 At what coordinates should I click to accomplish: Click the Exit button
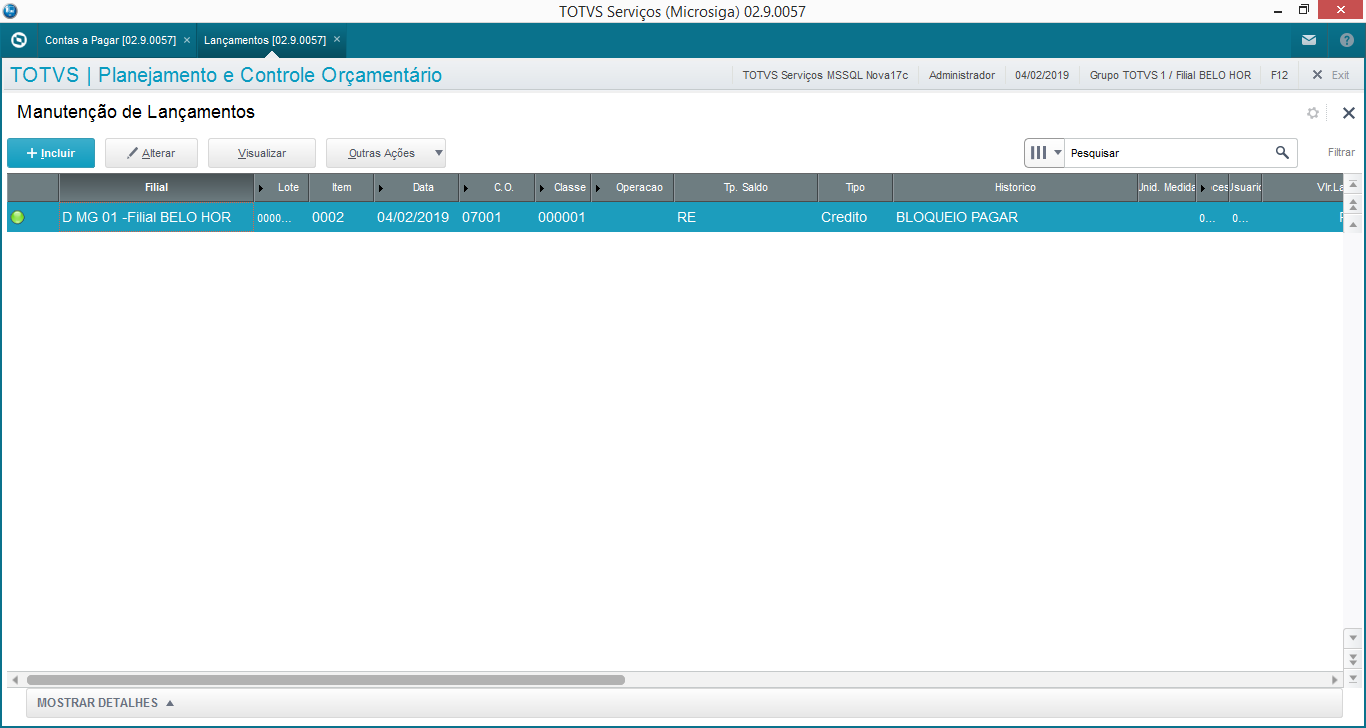coord(1331,75)
